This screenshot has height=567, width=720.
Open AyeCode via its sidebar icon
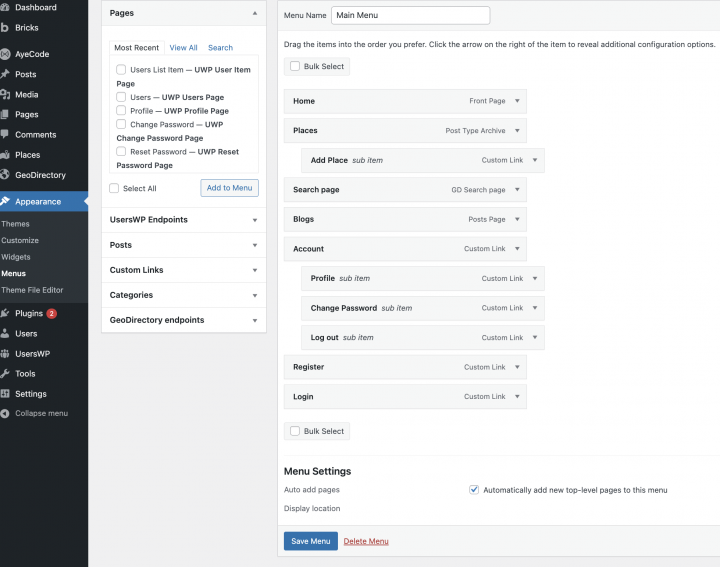(6, 54)
